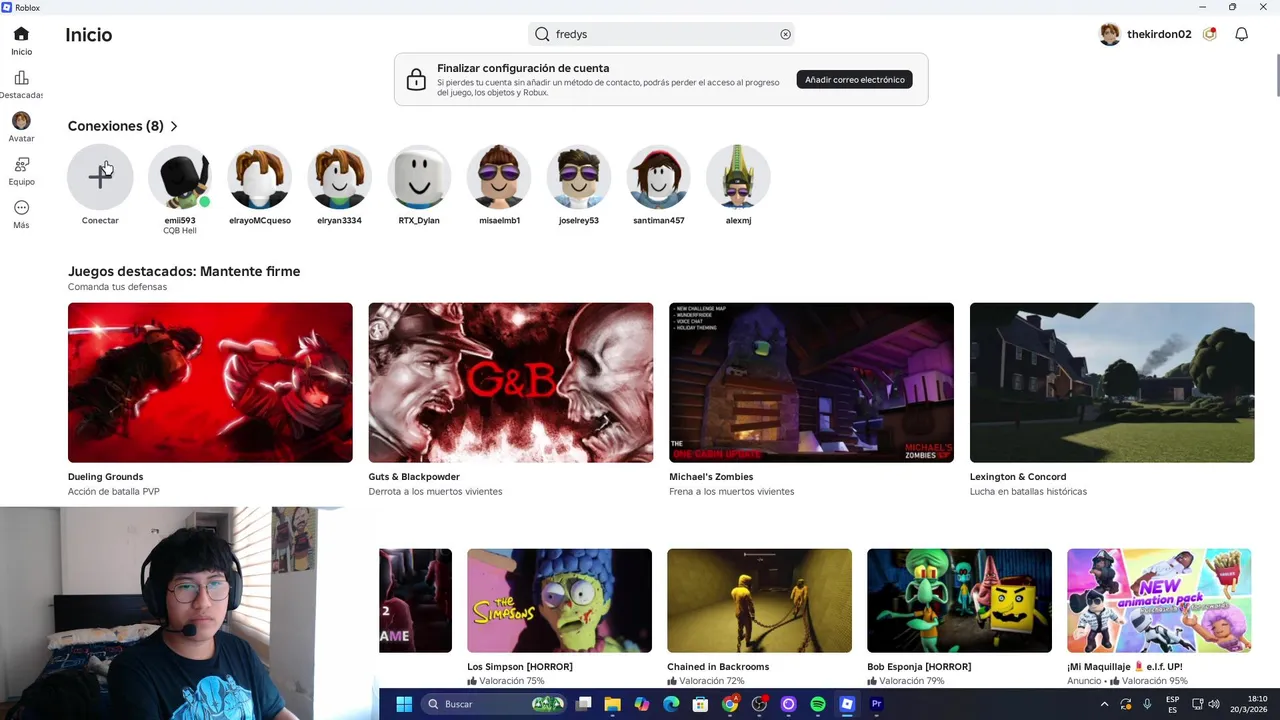The image size is (1280, 720).
Task: Open the Más three-dots sidebar icon
Action: [x=21, y=208]
